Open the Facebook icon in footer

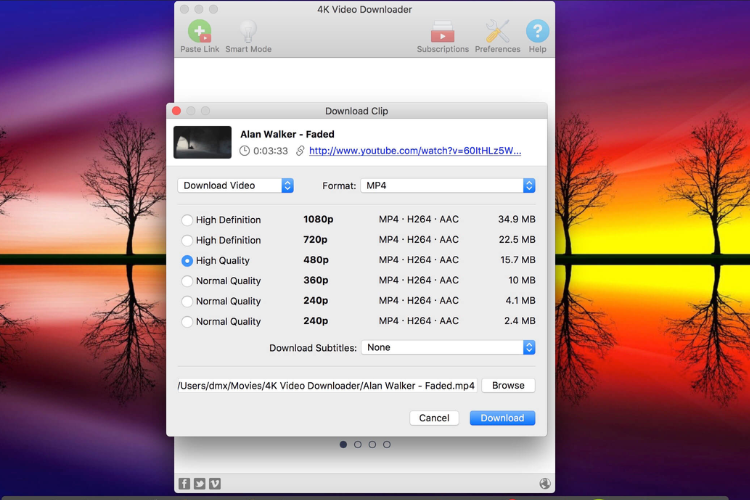(184, 484)
